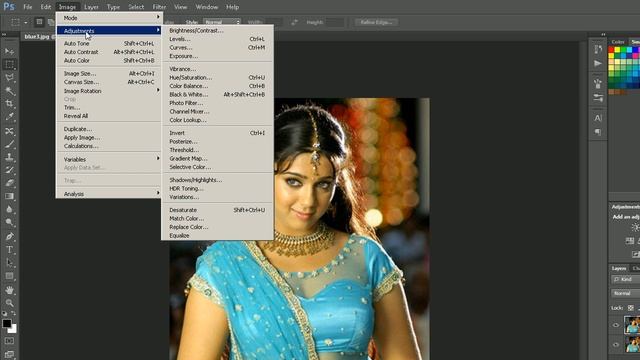Open the Filter menu
This screenshot has width=640, height=360.
coord(159,7)
